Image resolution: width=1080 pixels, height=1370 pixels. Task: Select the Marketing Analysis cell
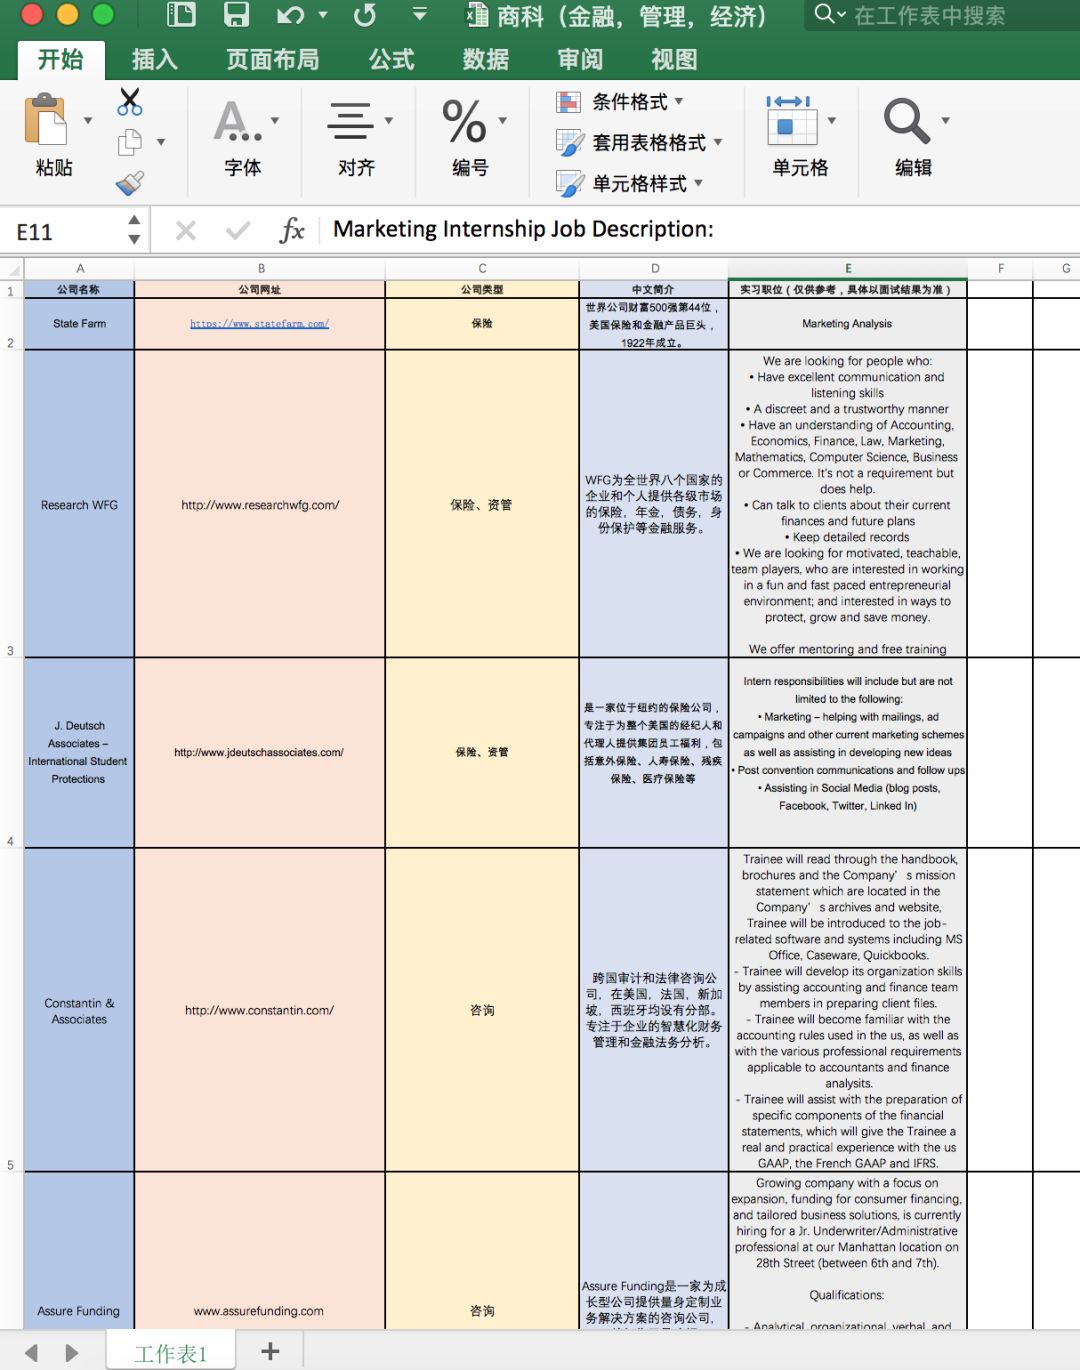click(848, 324)
